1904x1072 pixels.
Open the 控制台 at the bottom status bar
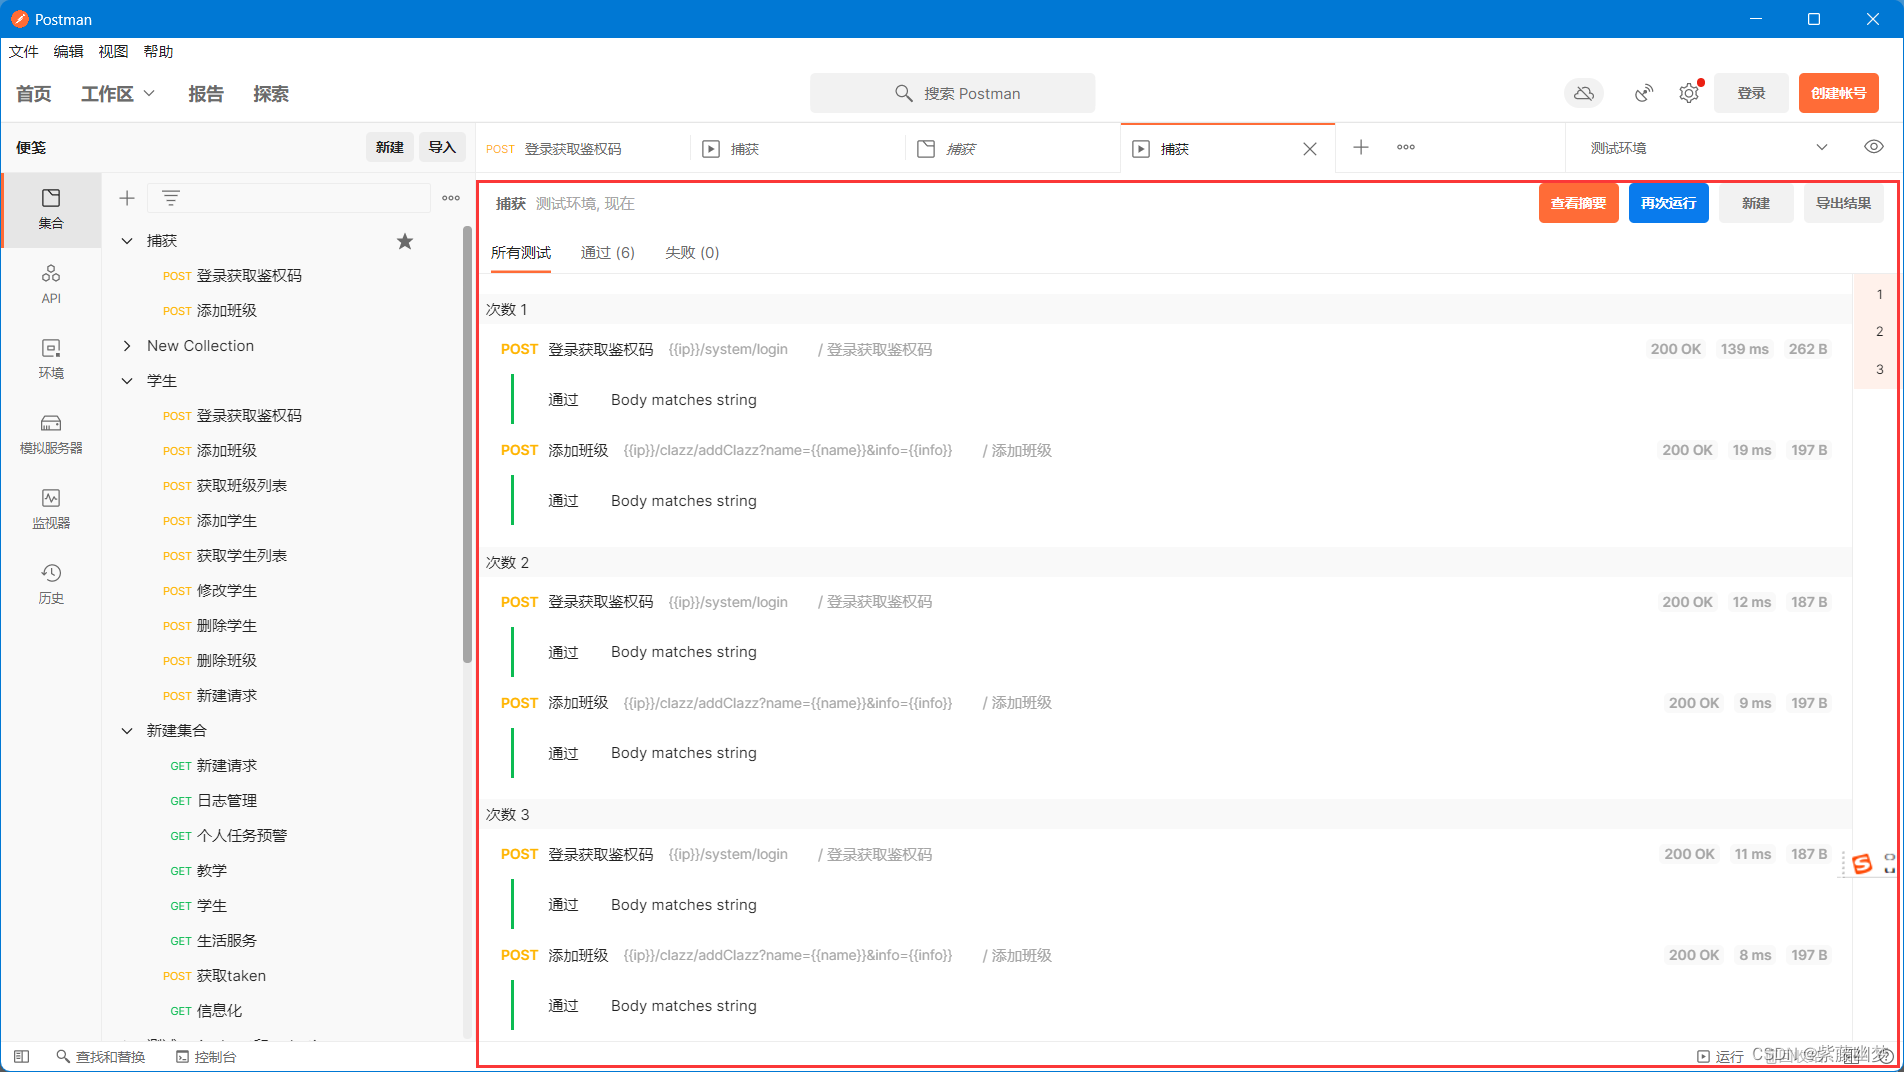206,1056
